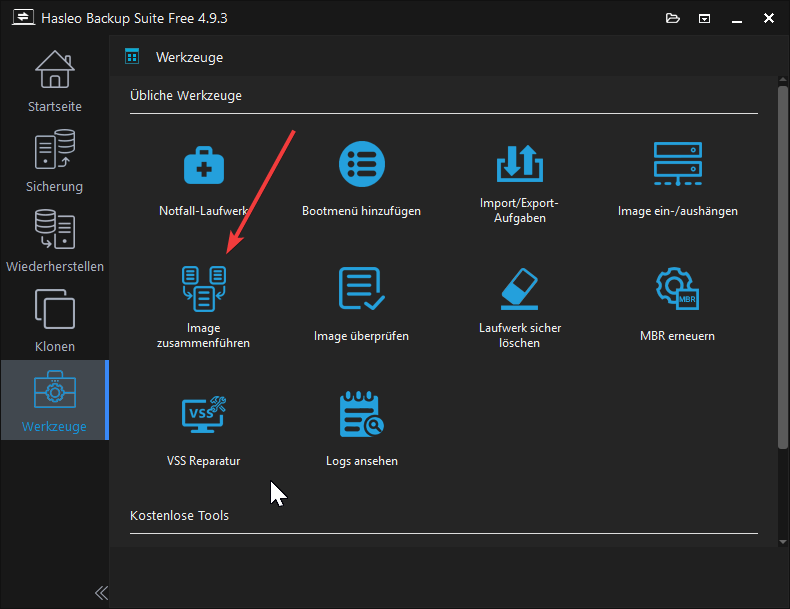The width and height of the screenshot is (790, 609).
Task: Open the Klonen clone section
Action: coord(54,321)
